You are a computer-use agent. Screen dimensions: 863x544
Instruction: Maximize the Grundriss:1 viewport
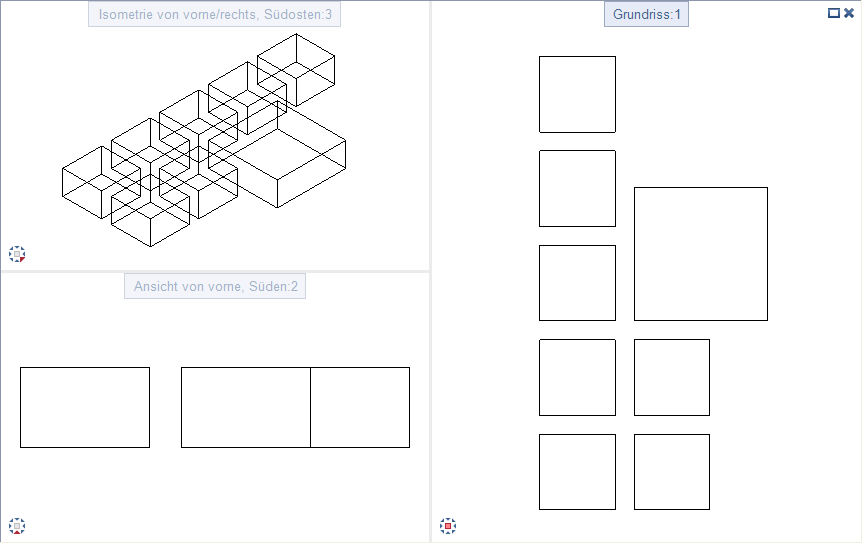(834, 13)
